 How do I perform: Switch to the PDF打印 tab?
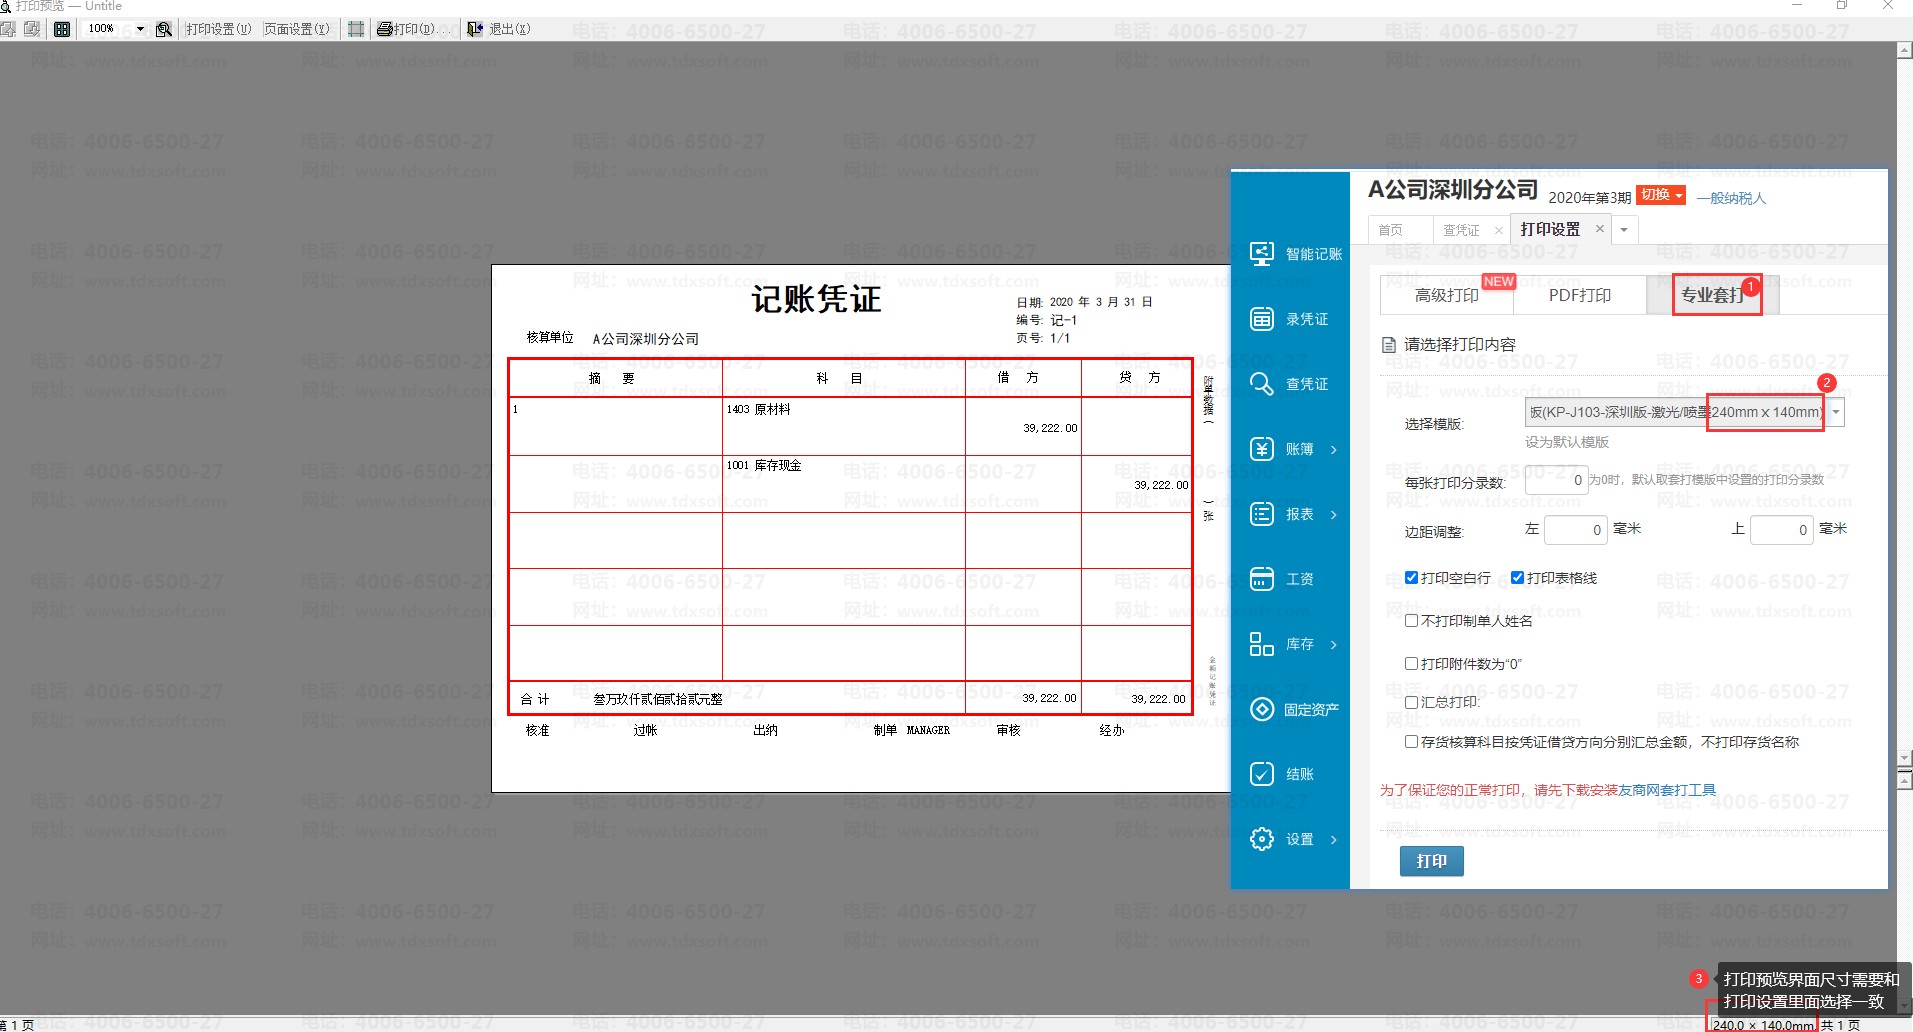pos(1579,295)
